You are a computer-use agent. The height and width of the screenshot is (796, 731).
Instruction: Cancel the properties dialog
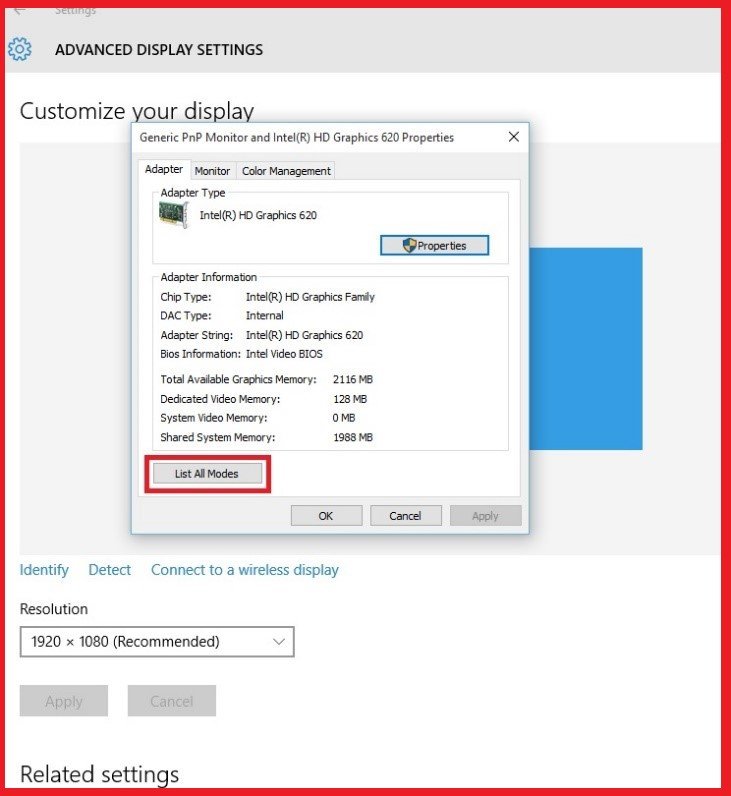[x=406, y=516]
